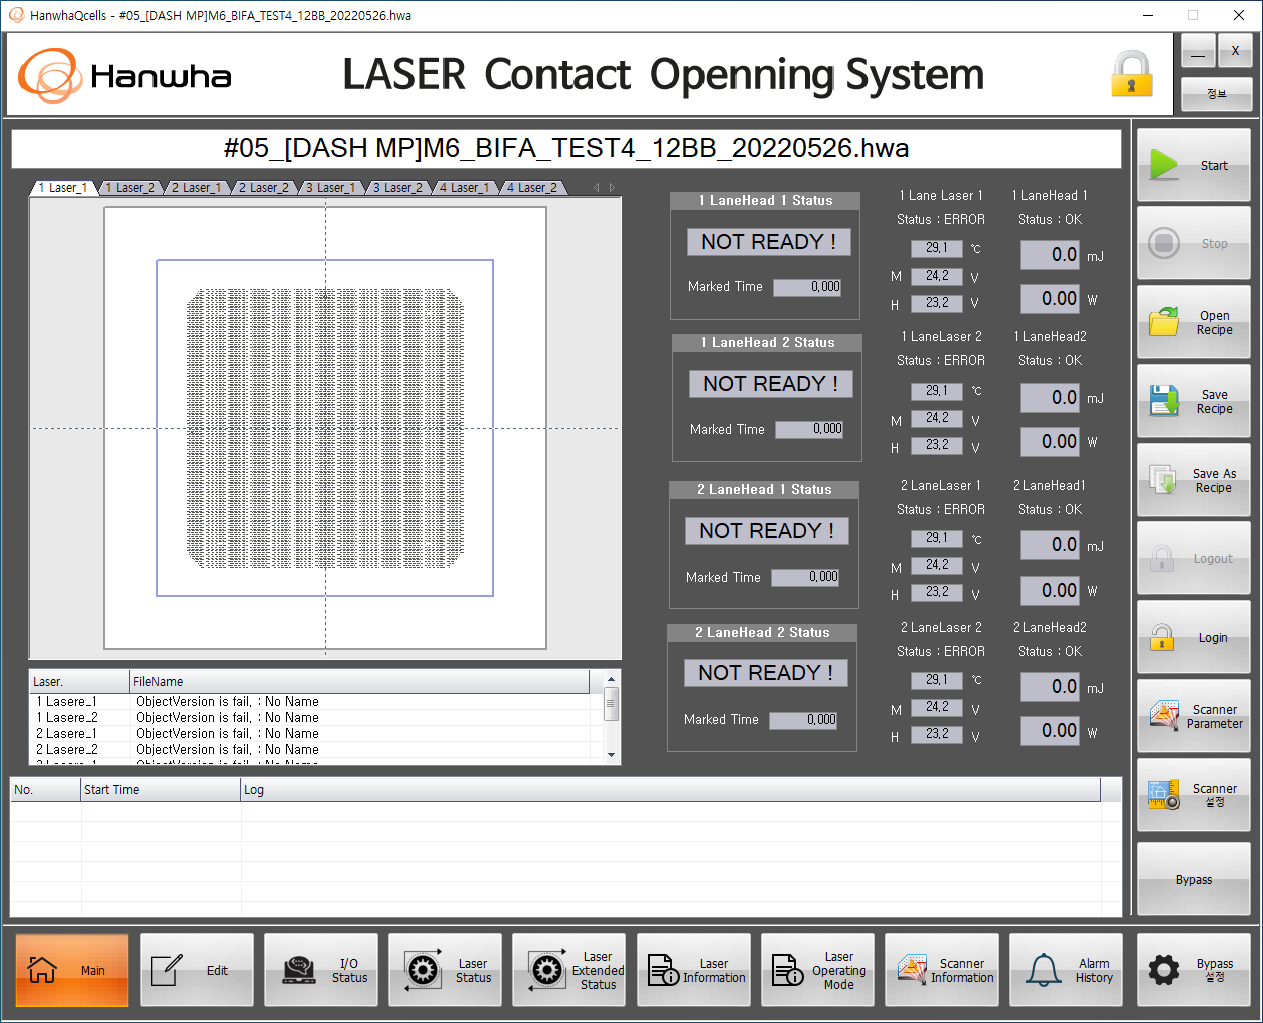This screenshot has width=1263, height=1023.
Task: Click the Logout padlock icon
Action: pos(1162,558)
